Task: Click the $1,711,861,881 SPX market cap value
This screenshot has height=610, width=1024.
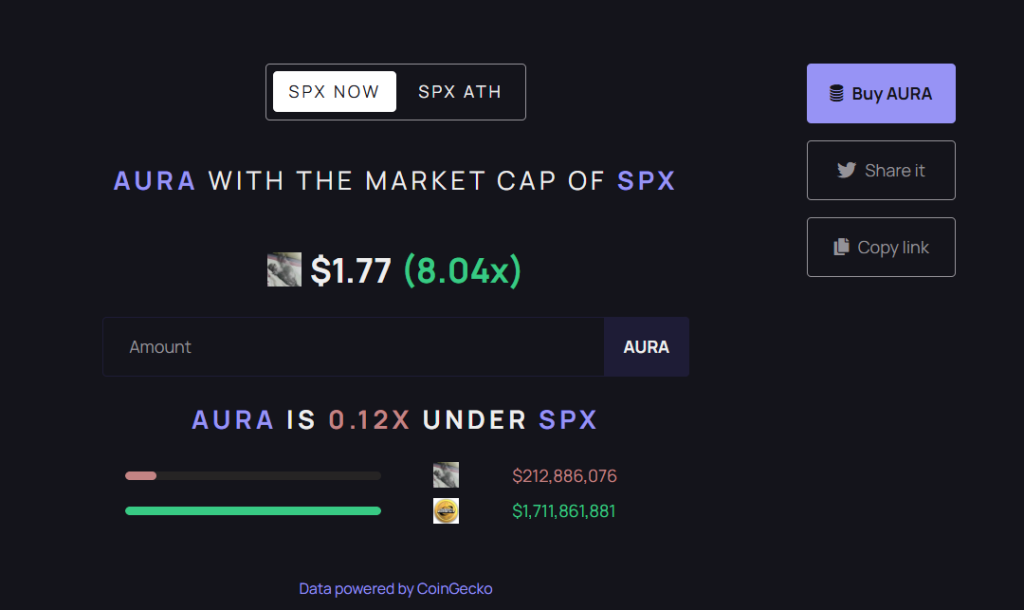Action: (x=564, y=511)
